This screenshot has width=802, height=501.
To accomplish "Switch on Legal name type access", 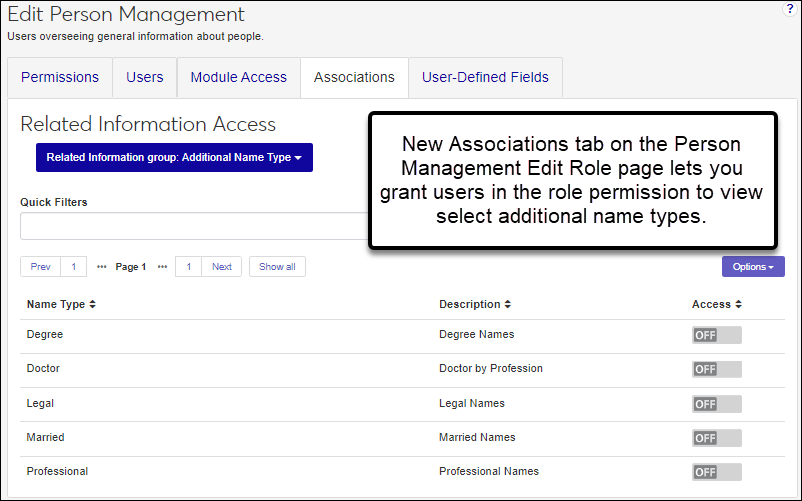I will [x=716, y=404].
